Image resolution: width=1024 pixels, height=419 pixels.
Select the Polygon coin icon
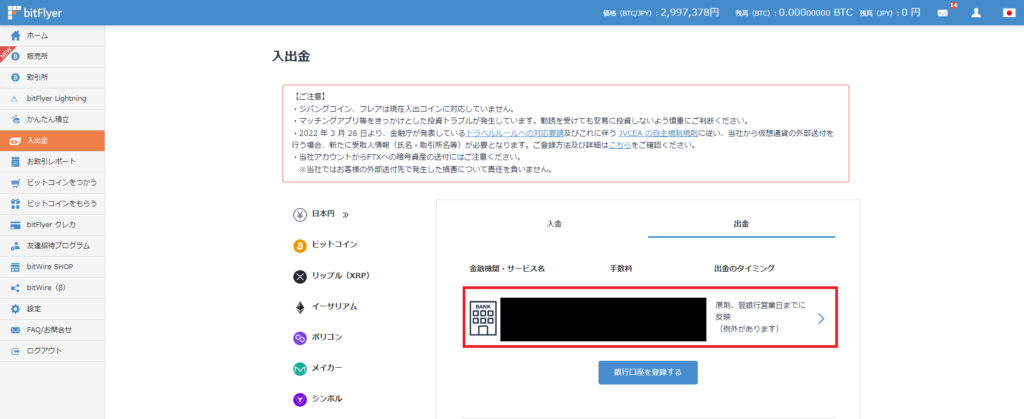coord(299,338)
